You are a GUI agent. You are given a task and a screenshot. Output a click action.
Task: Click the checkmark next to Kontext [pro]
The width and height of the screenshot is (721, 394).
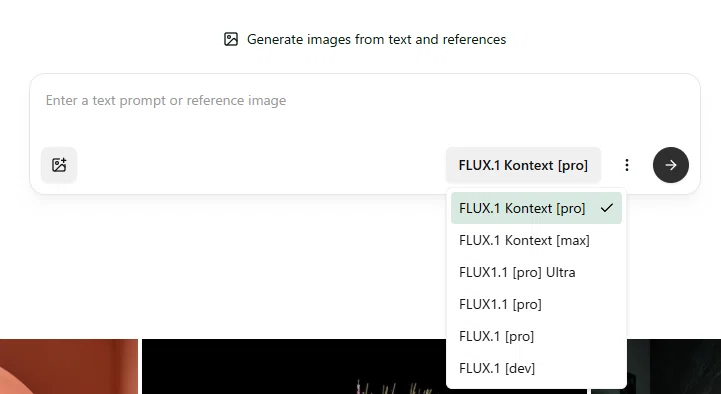[607, 208]
